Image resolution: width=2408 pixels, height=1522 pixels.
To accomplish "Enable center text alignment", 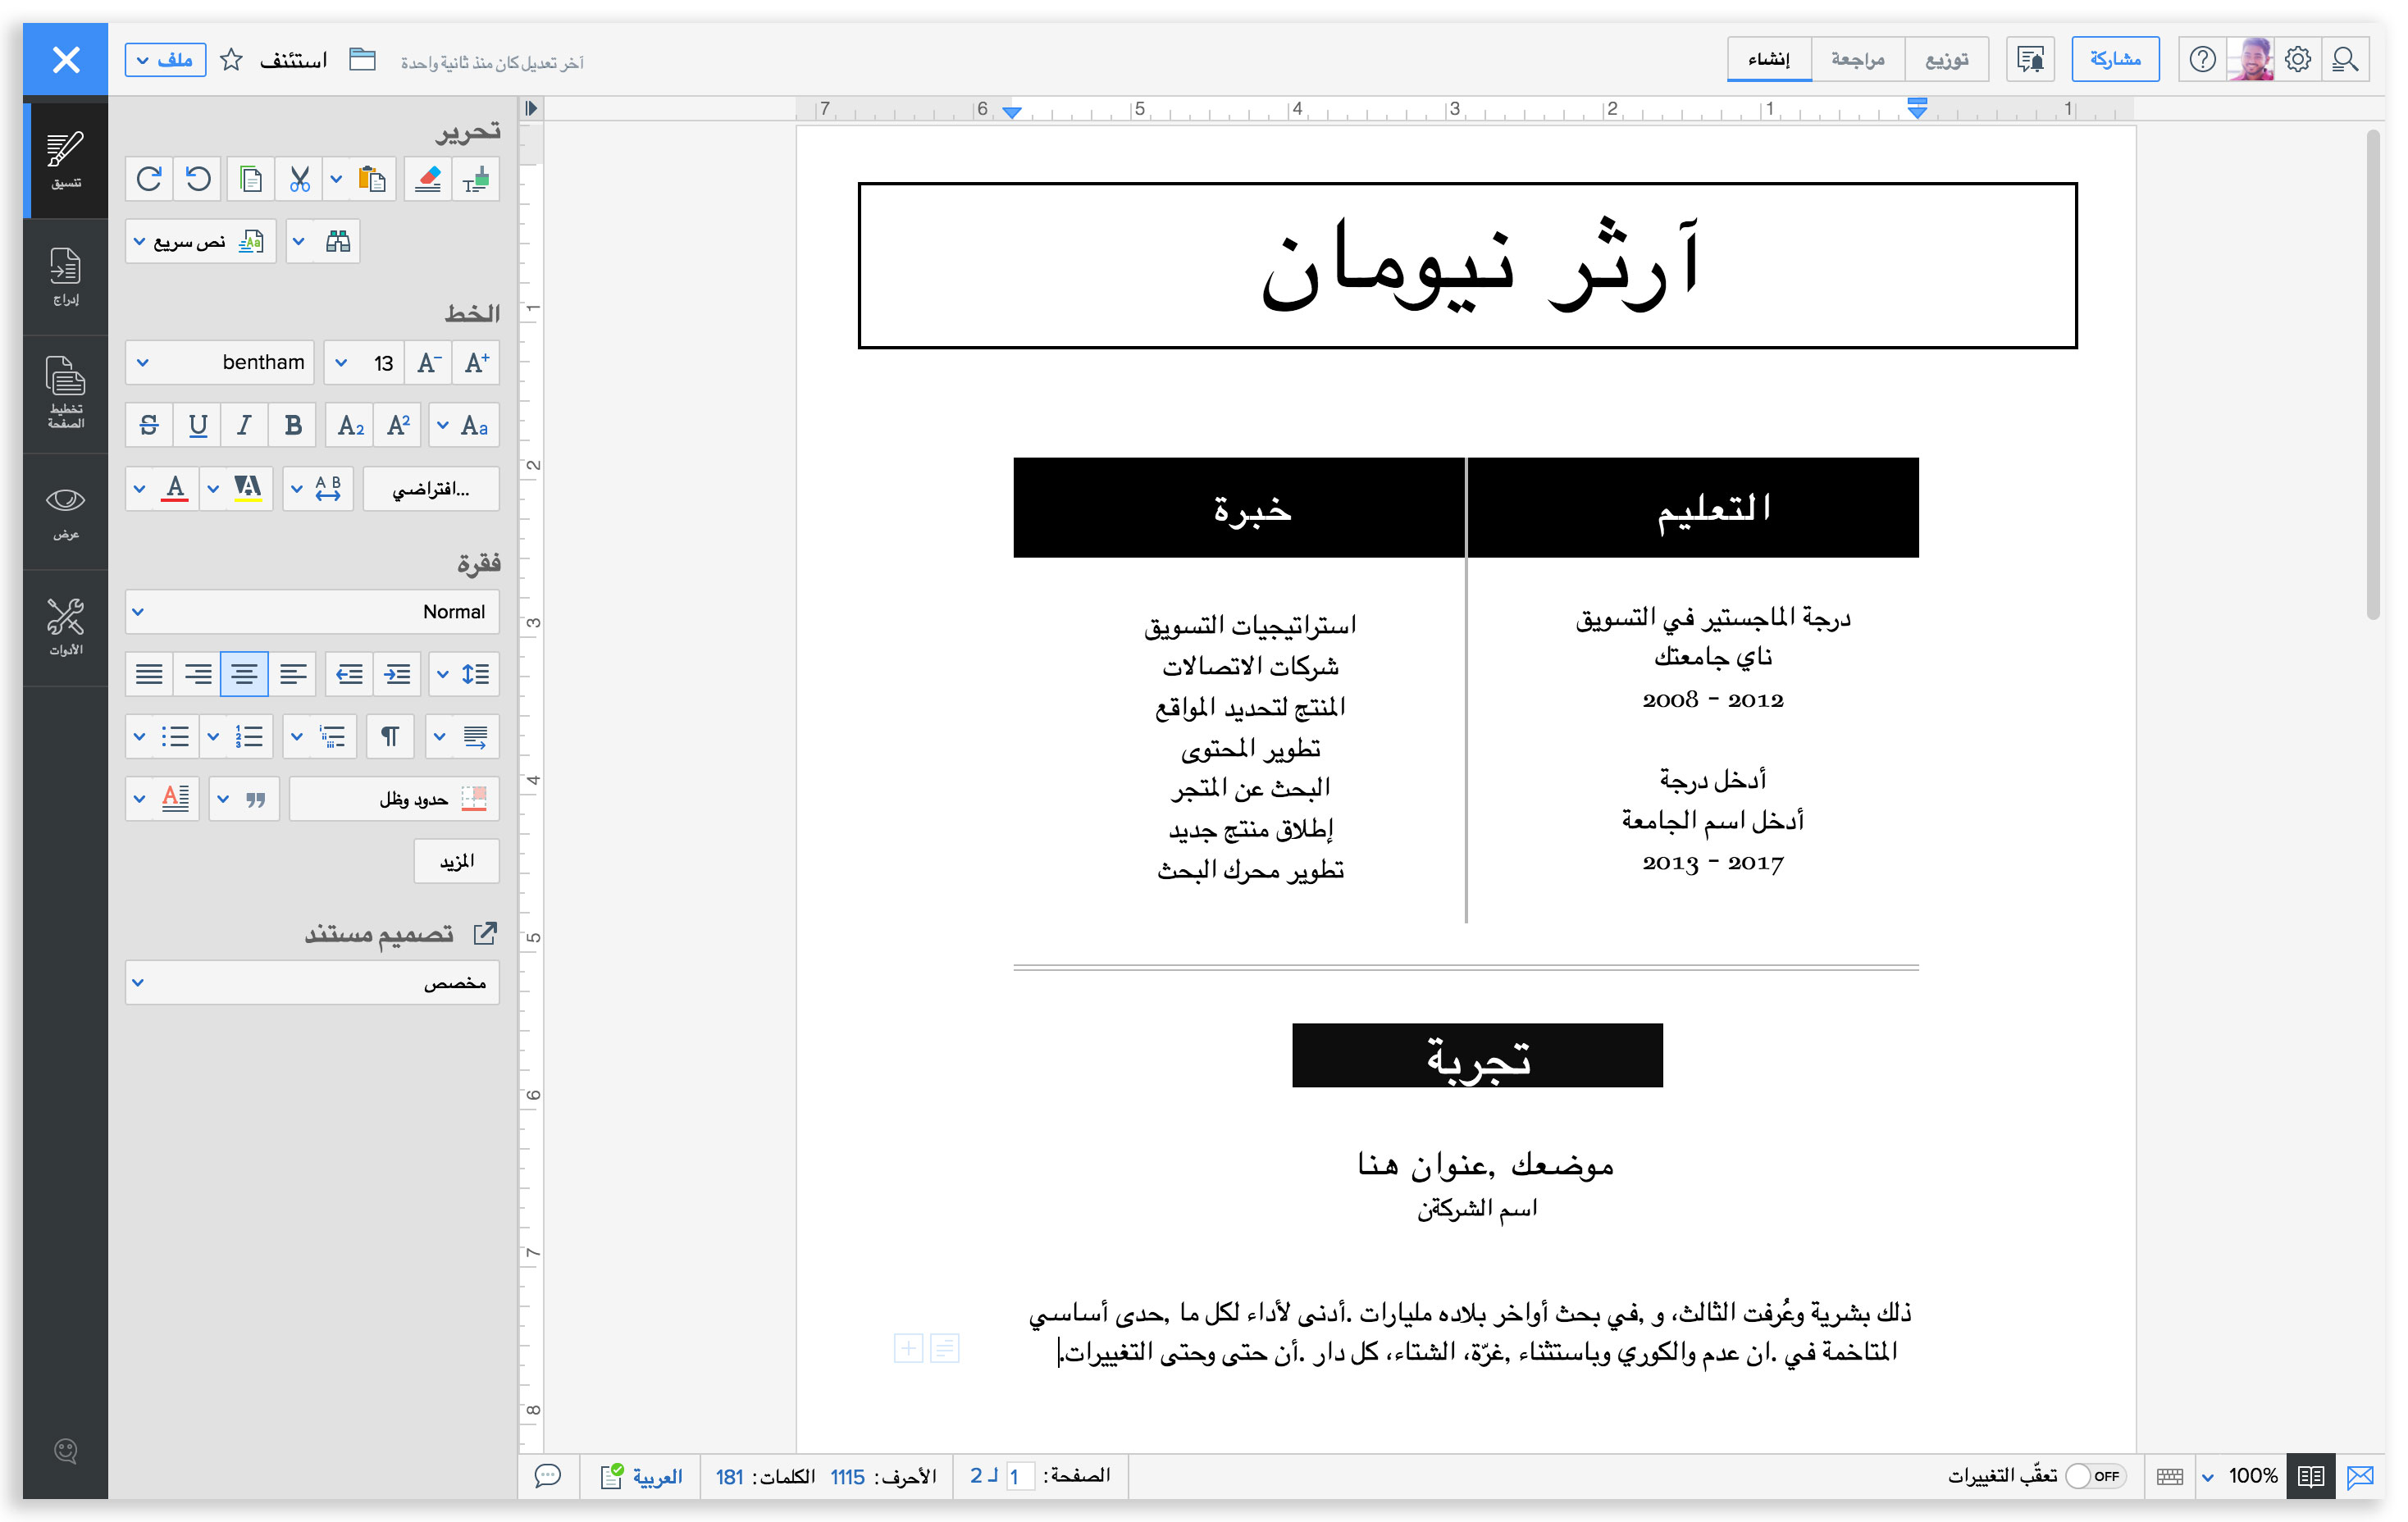I will coord(244,674).
